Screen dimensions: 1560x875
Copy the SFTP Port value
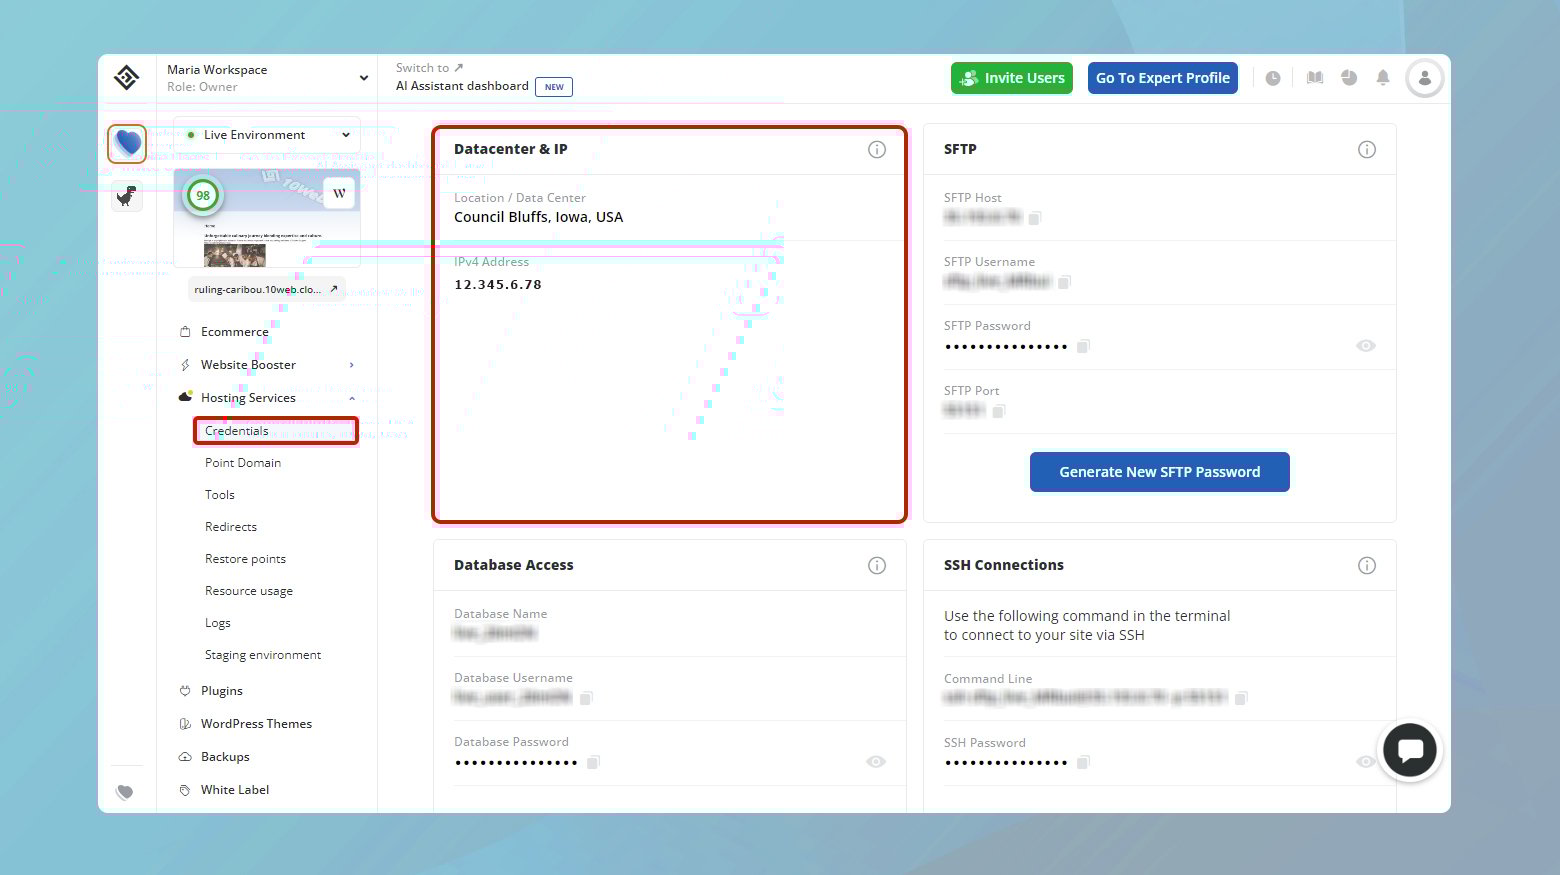(x=999, y=411)
